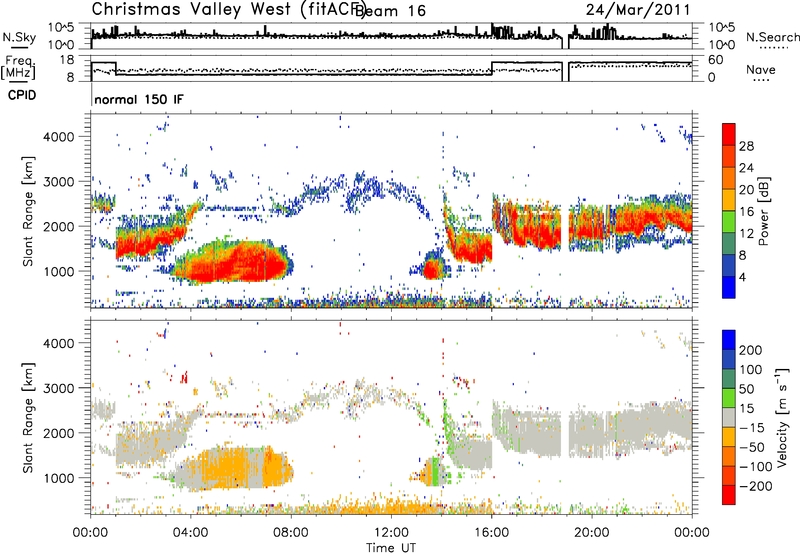Click the 'CPID' label

(22, 95)
